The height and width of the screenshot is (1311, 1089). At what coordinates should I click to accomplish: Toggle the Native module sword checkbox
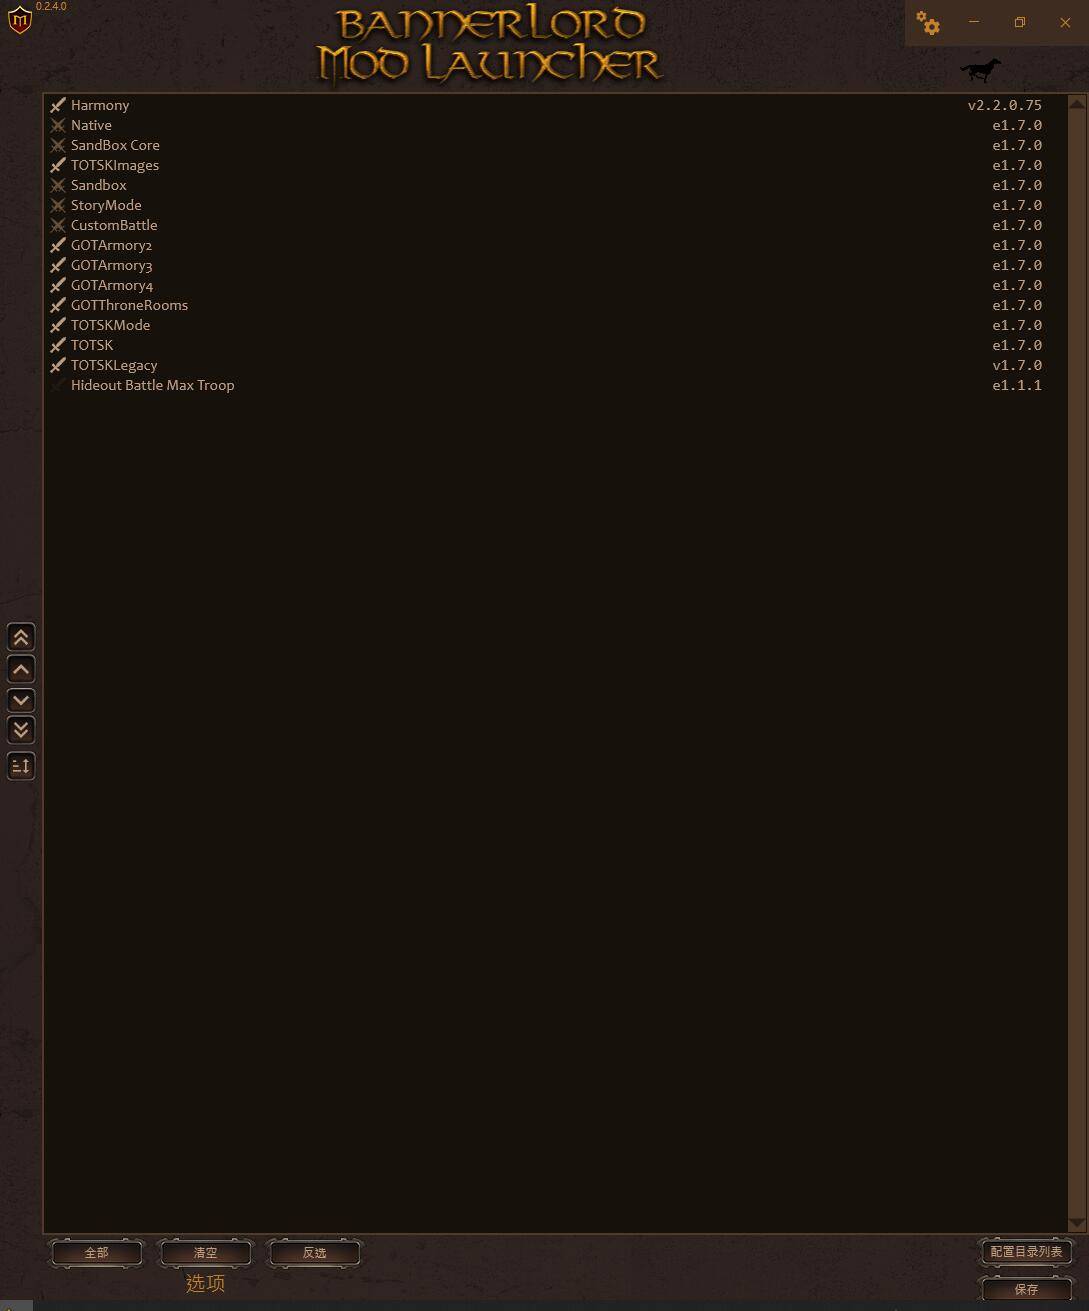click(x=58, y=125)
